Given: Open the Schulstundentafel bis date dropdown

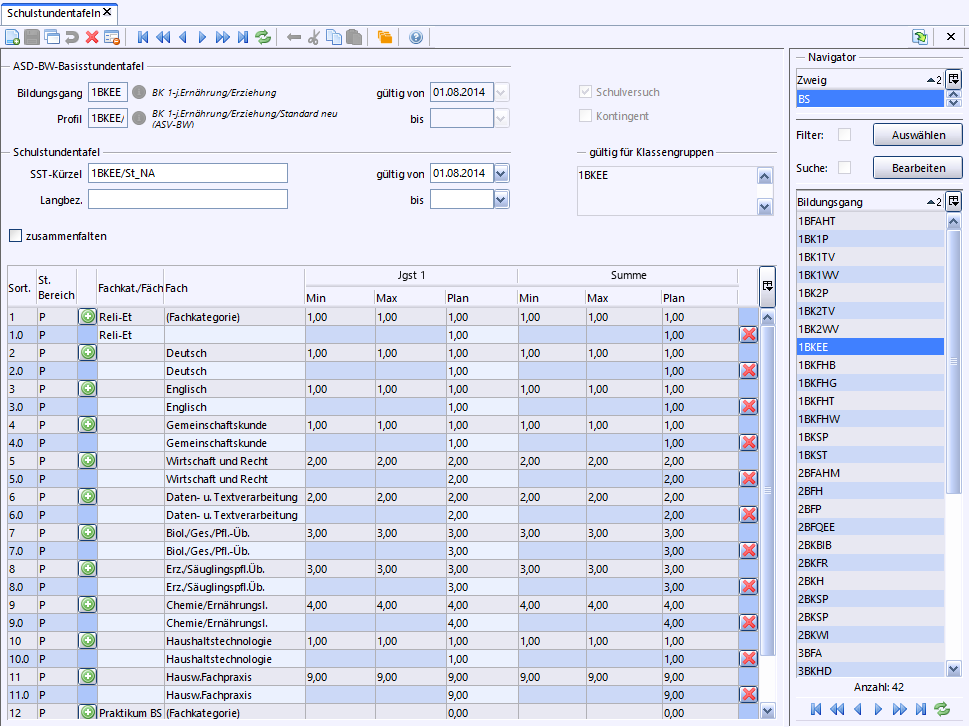Looking at the screenshot, I should [x=501, y=200].
